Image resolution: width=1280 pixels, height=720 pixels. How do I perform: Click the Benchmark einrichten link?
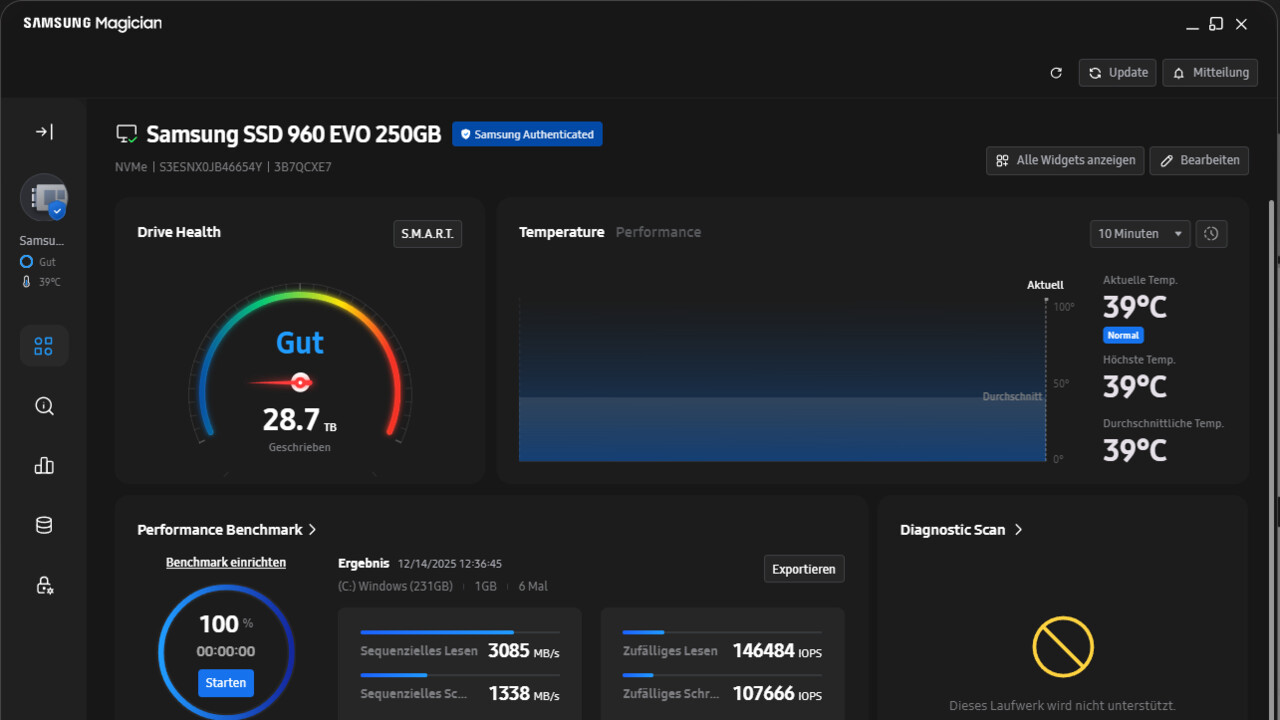coord(226,563)
